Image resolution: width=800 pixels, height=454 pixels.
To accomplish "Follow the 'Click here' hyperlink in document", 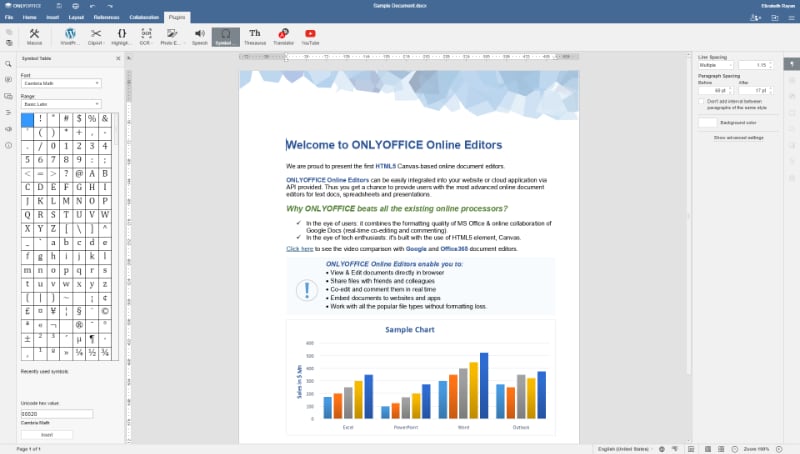I will pos(299,249).
